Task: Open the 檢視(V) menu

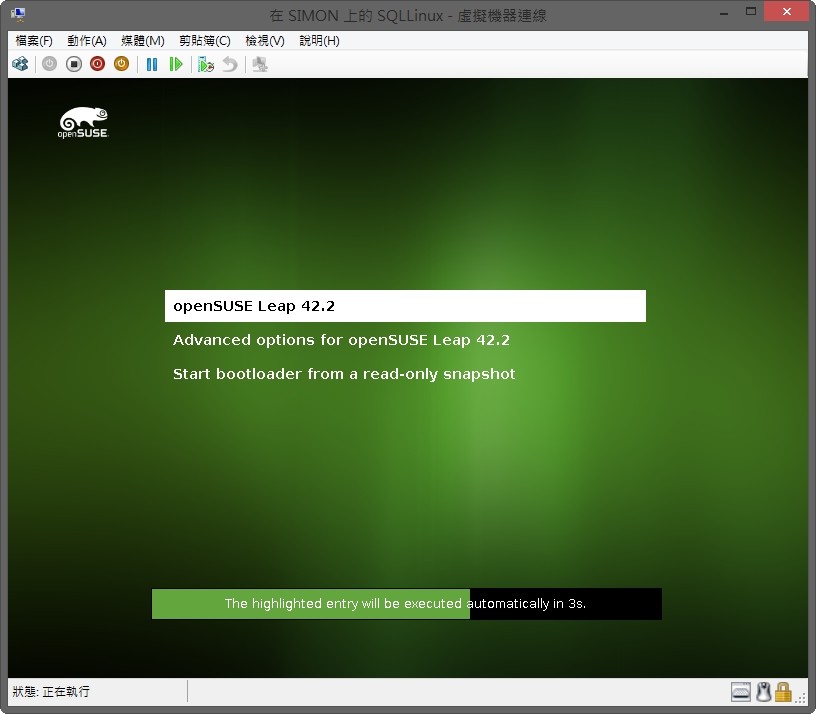Action: coord(265,41)
